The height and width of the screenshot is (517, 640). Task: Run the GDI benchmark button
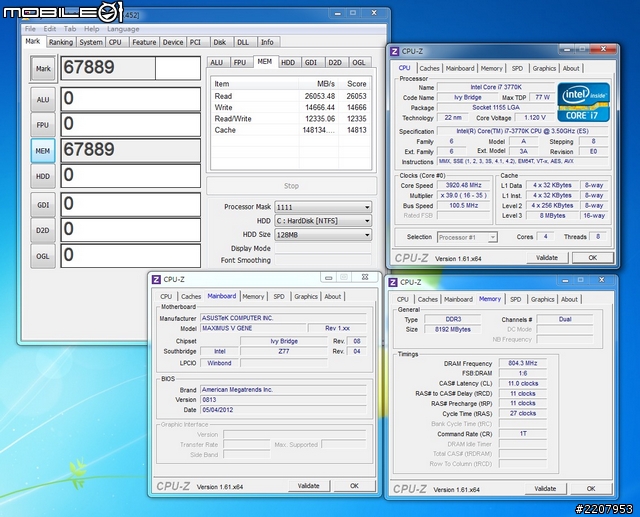point(43,205)
